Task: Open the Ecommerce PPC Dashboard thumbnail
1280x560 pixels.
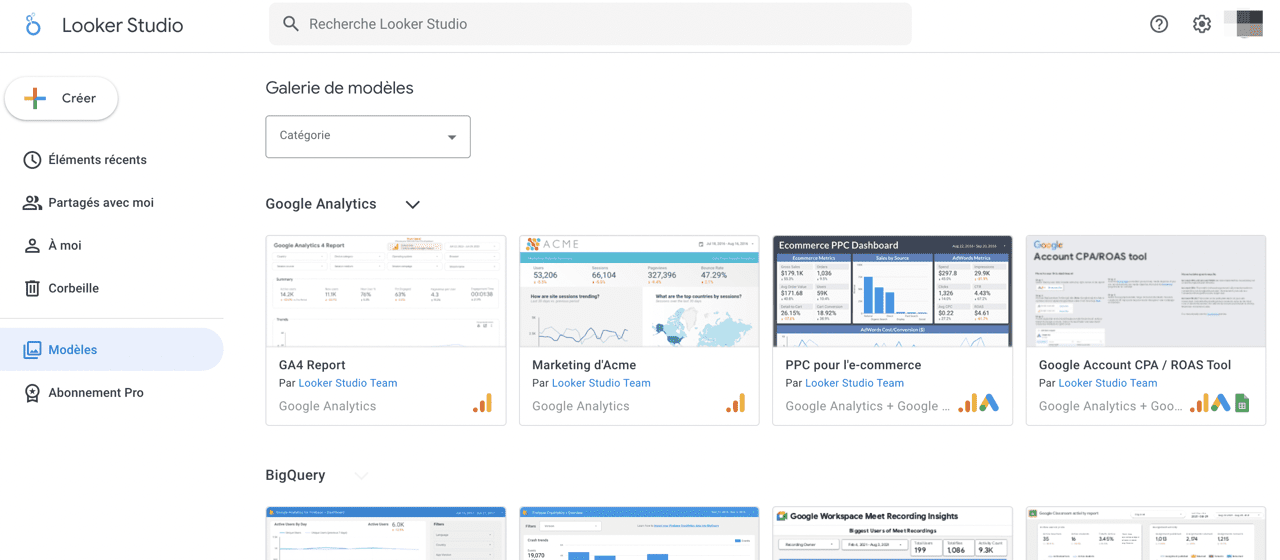Action: click(x=893, y=292)
